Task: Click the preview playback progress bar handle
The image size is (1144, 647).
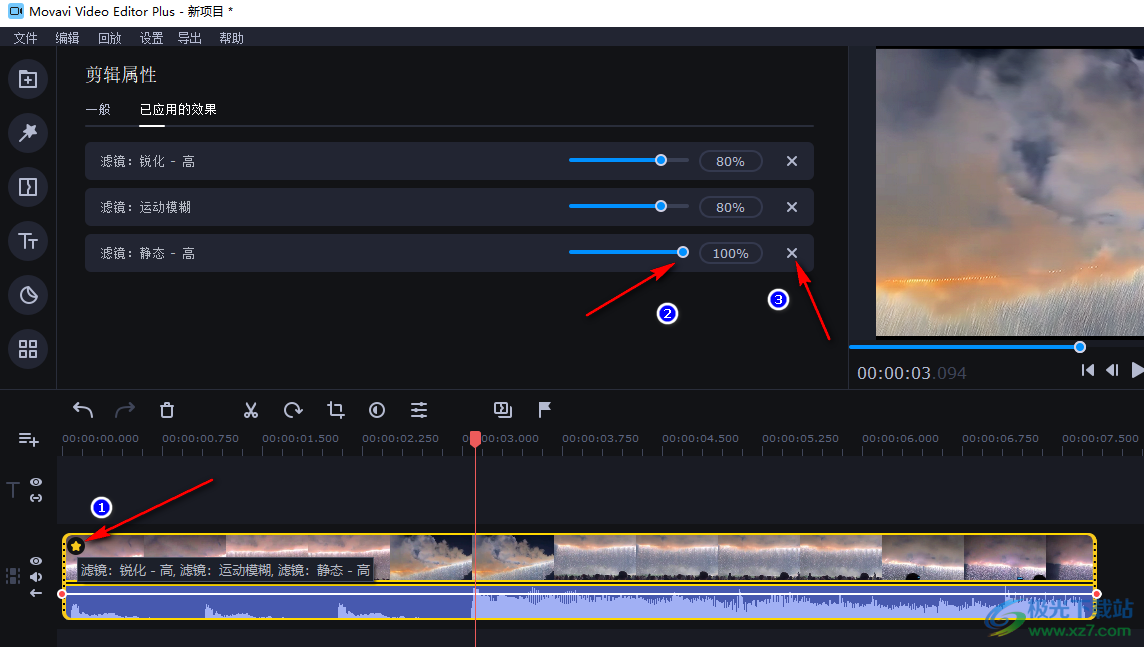Action: tap(1080, 347)
